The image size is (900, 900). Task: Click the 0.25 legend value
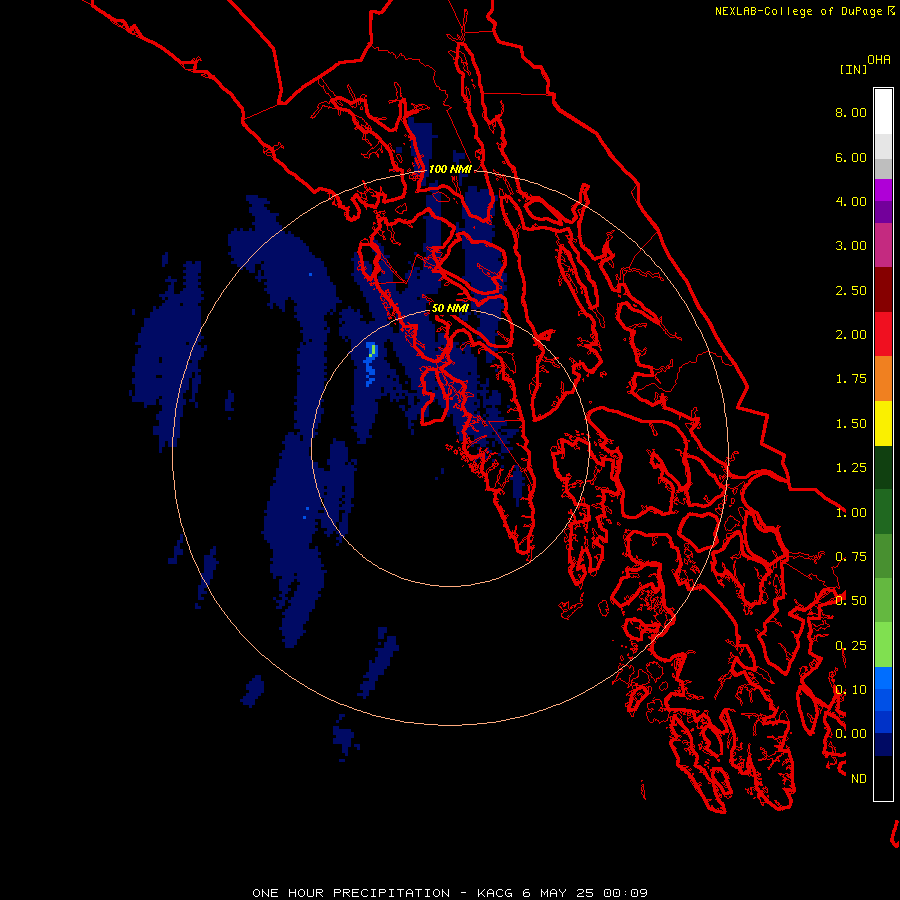pyautogui.click(x=851, y=646)
